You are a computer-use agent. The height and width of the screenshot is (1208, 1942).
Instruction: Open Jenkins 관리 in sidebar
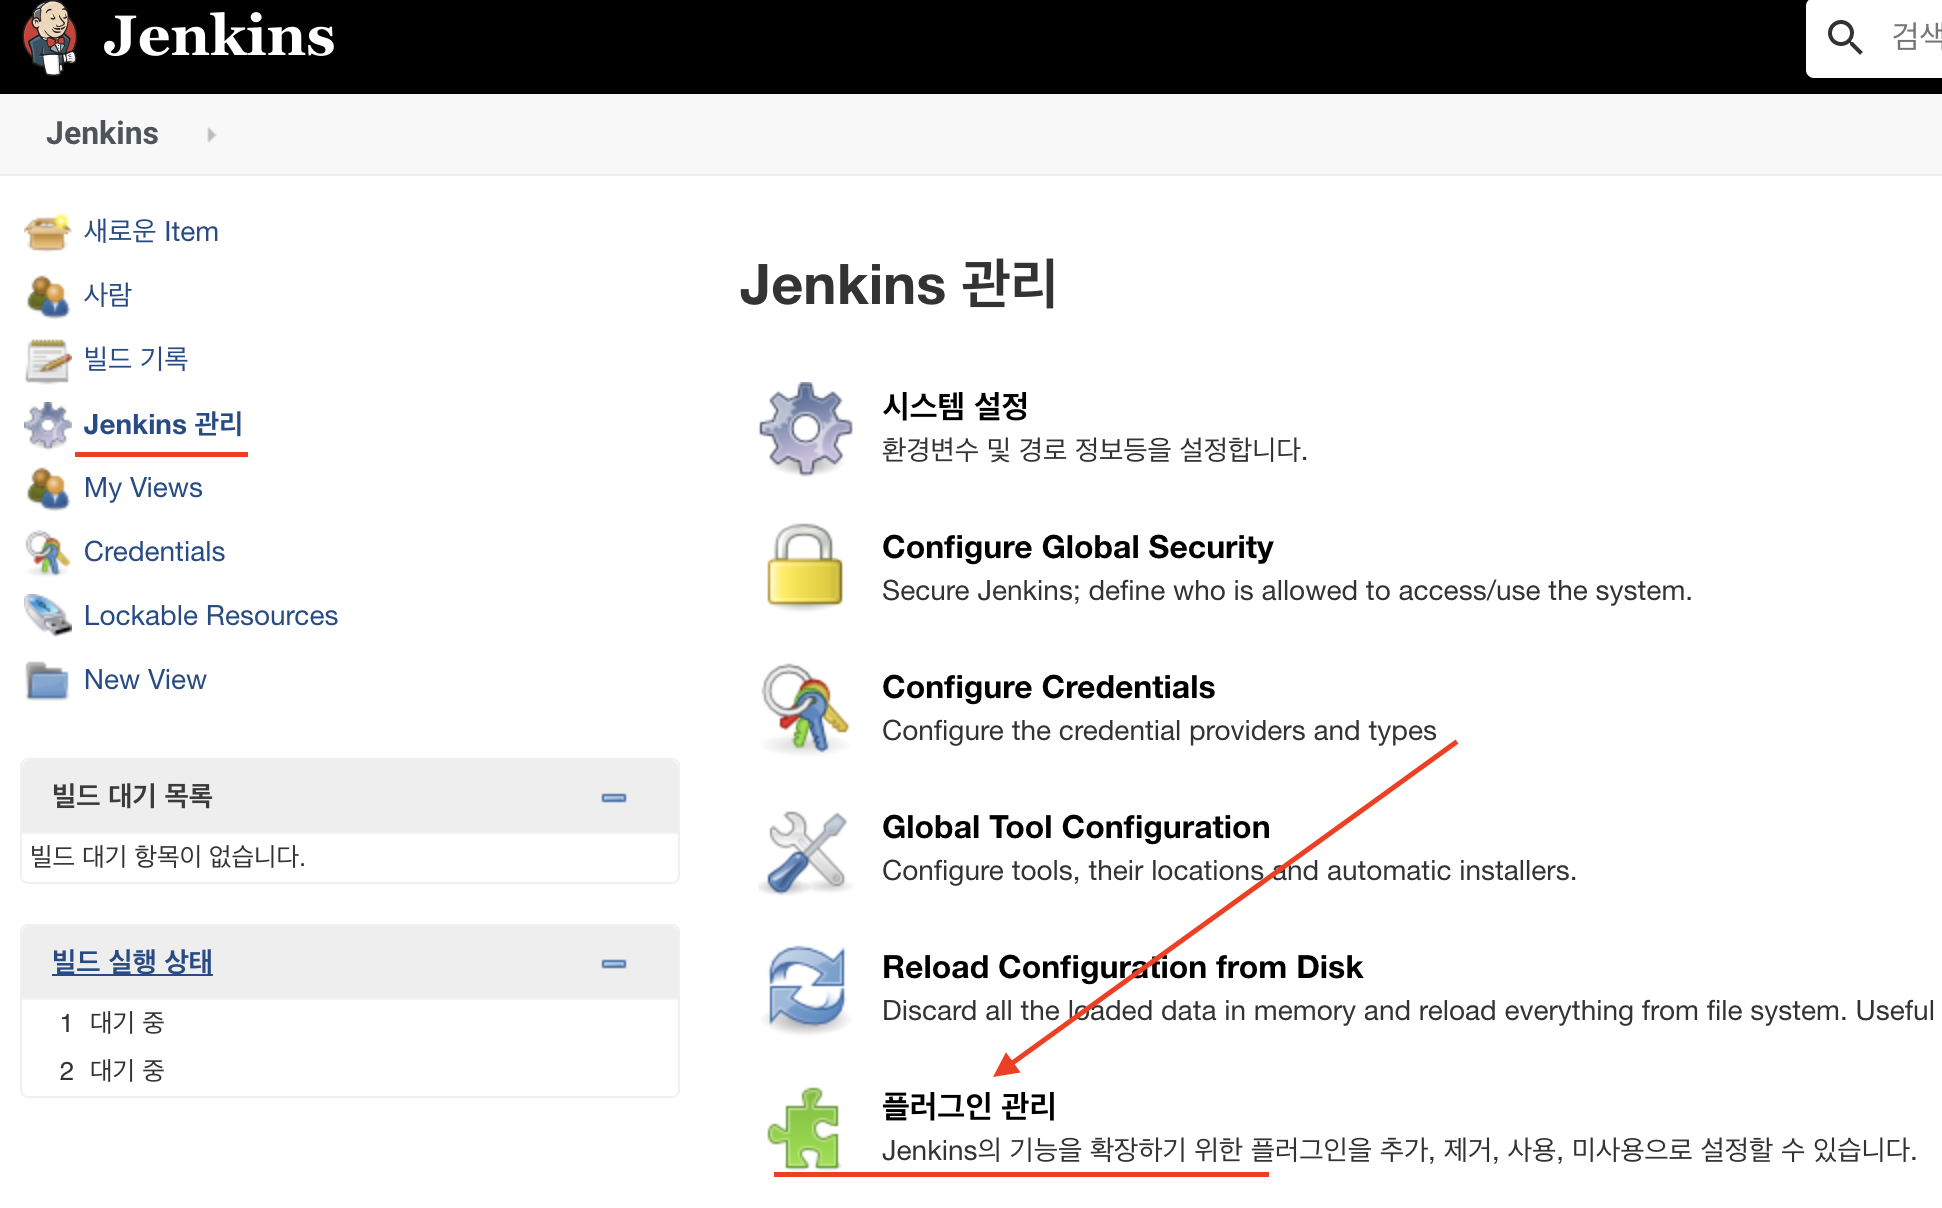pyautogui.click(x=163, y=424)
